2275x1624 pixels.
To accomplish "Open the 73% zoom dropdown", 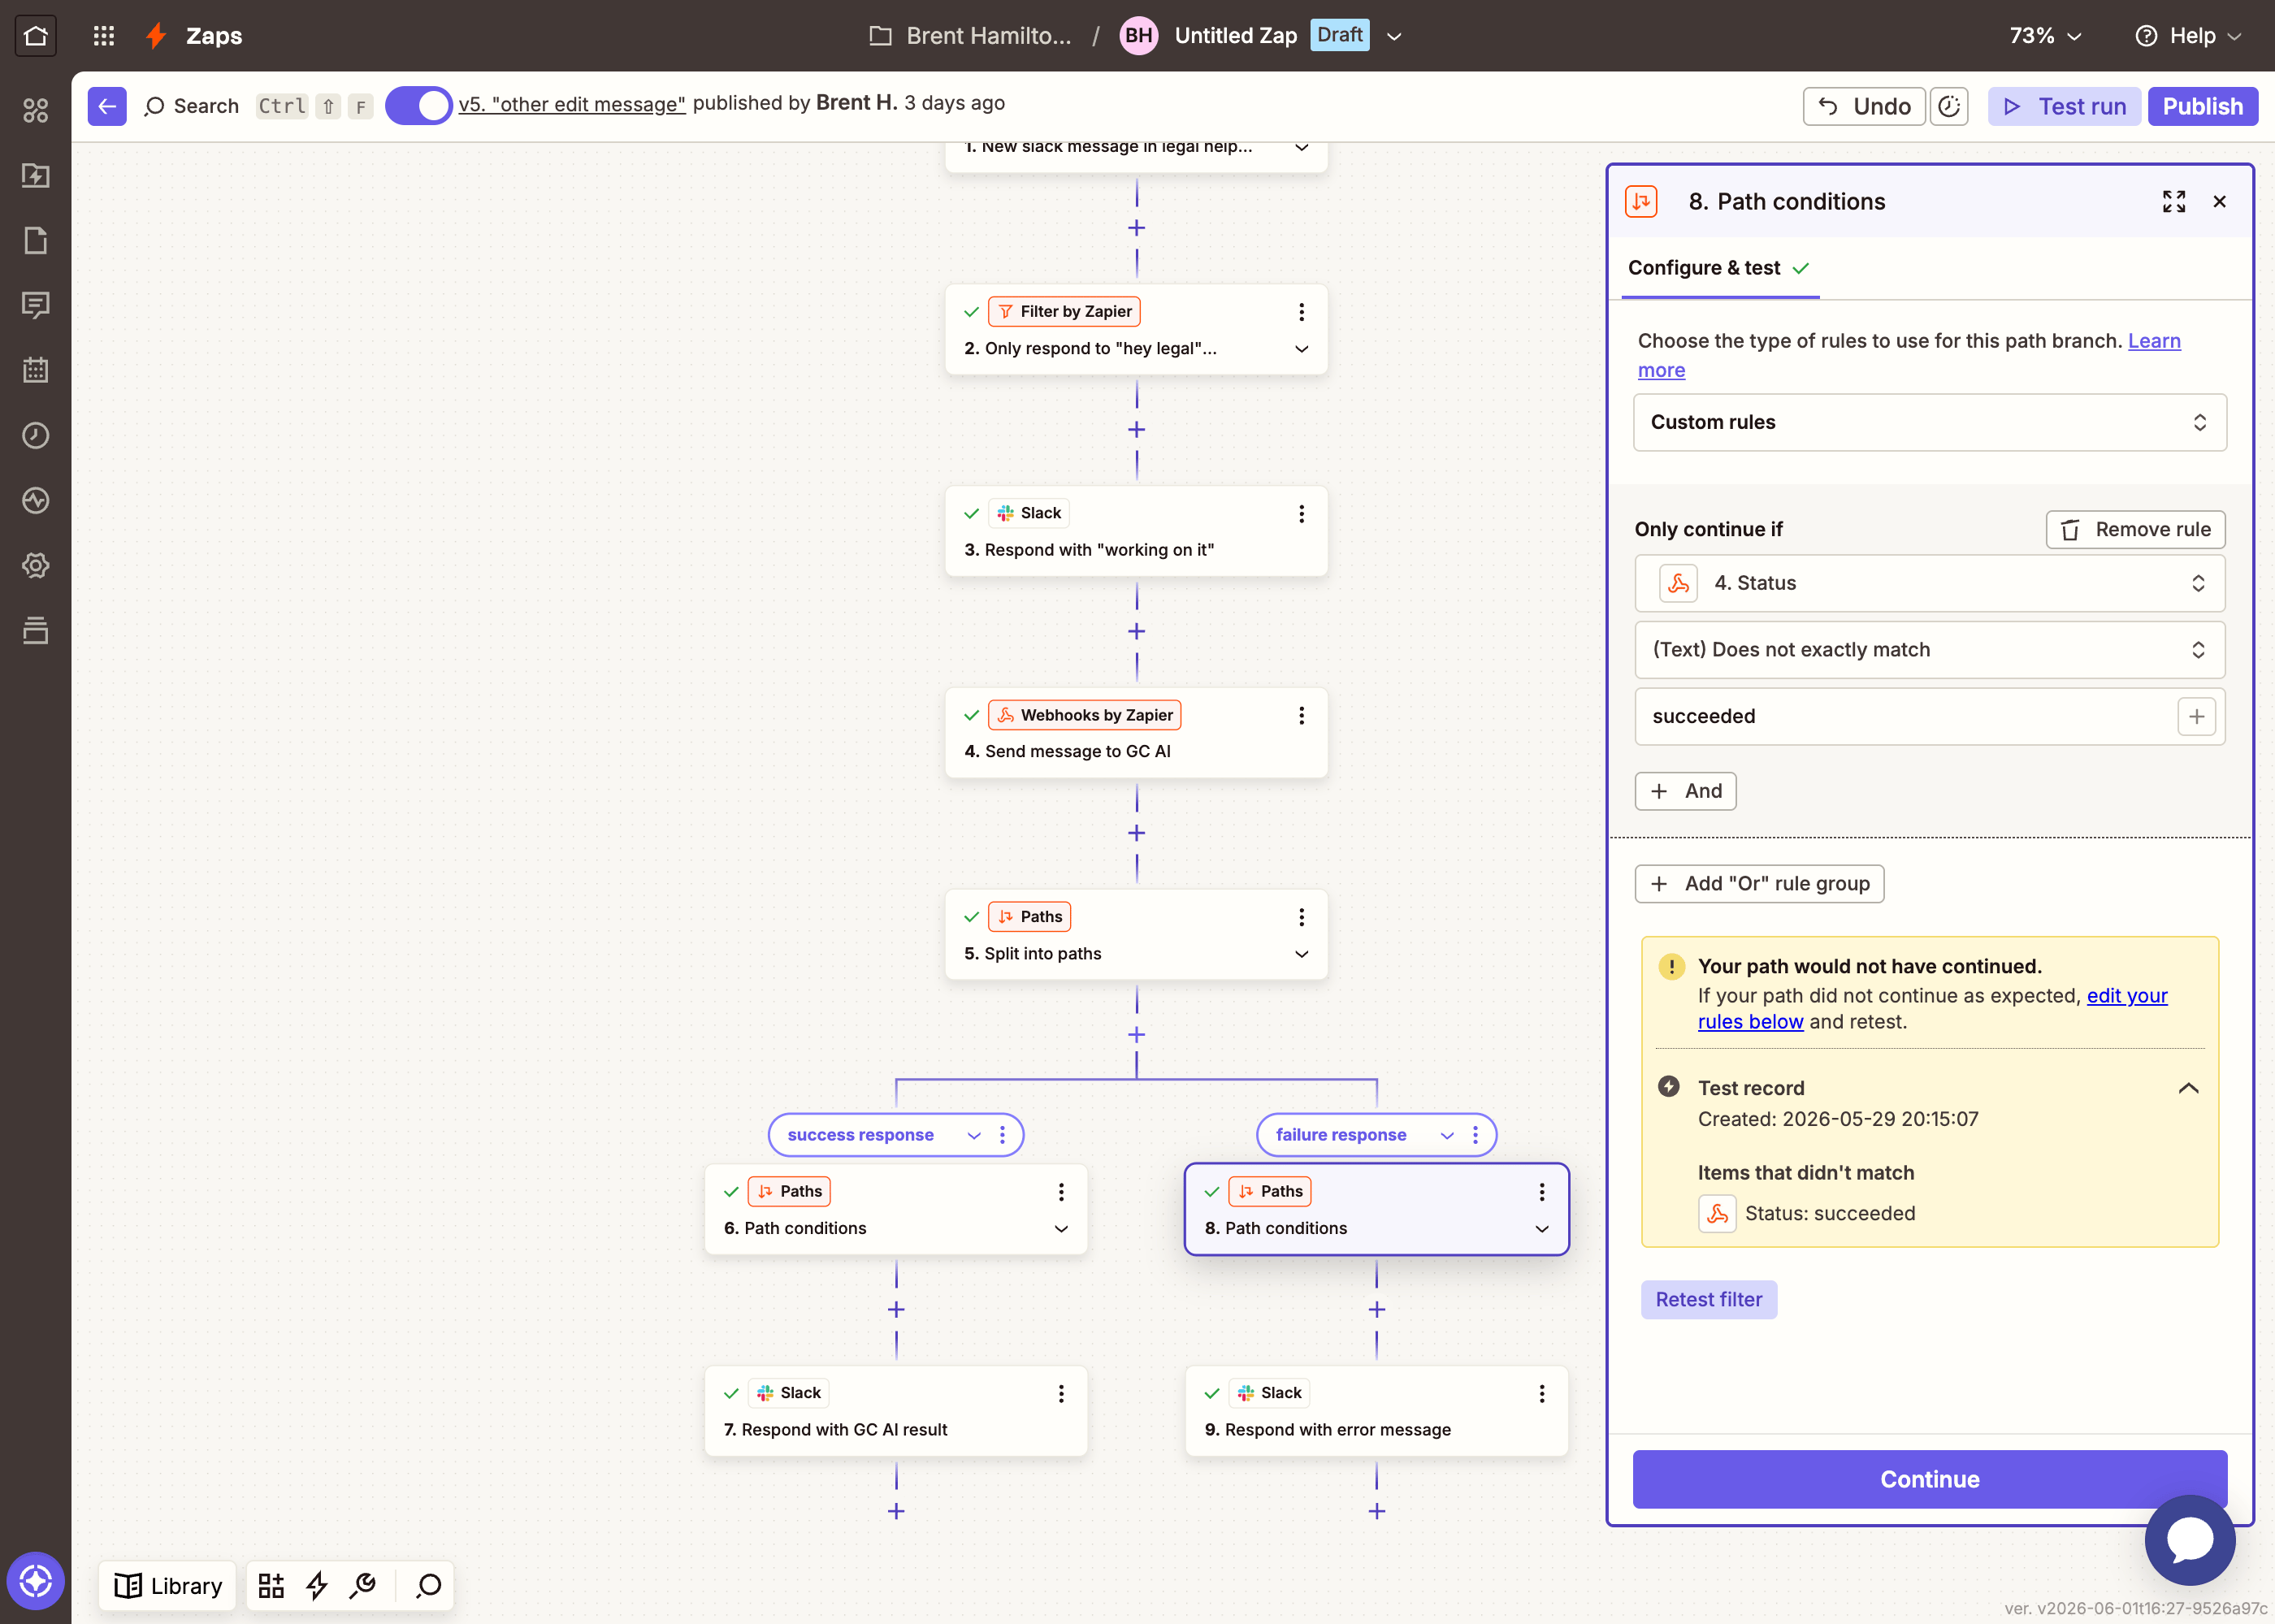I will point(2046,36).
